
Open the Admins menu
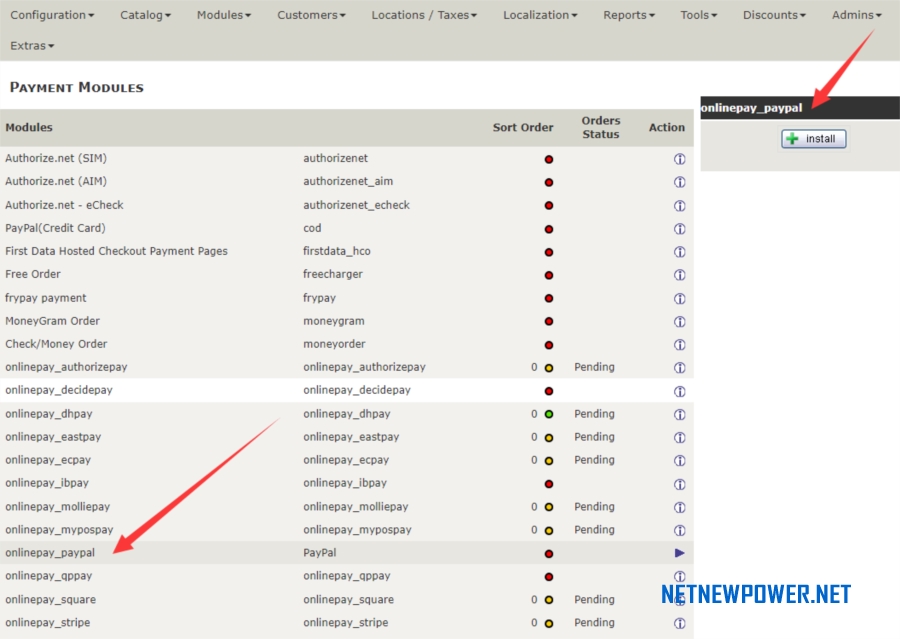[x=856, y=15]
